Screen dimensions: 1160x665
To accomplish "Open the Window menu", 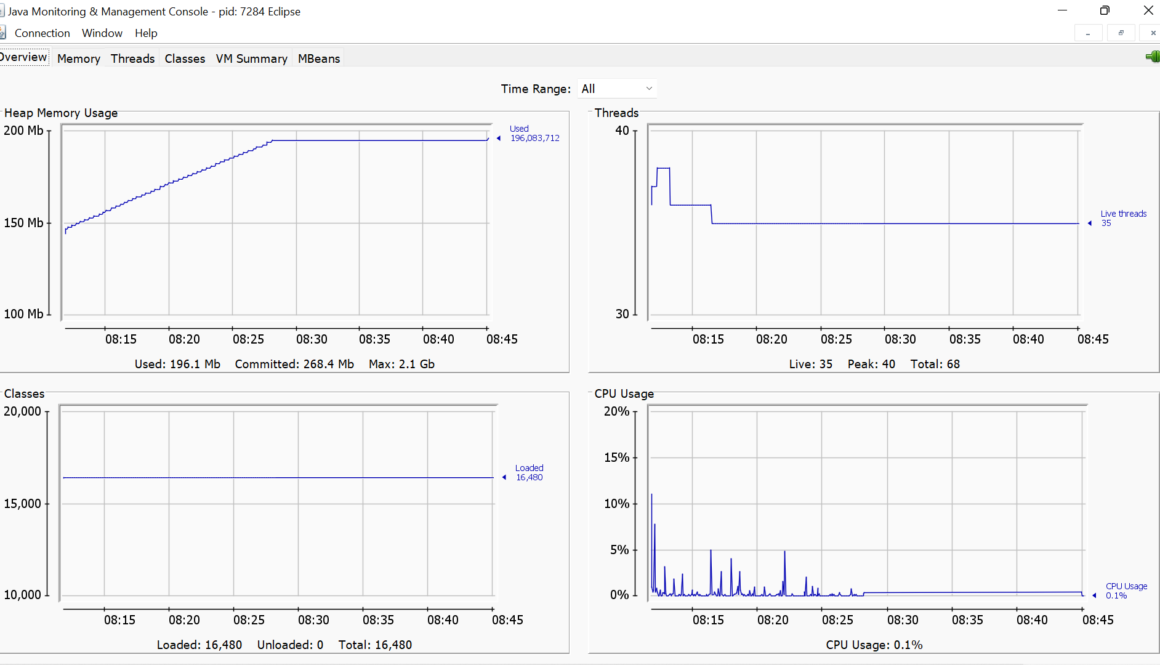I will [102, 33].
